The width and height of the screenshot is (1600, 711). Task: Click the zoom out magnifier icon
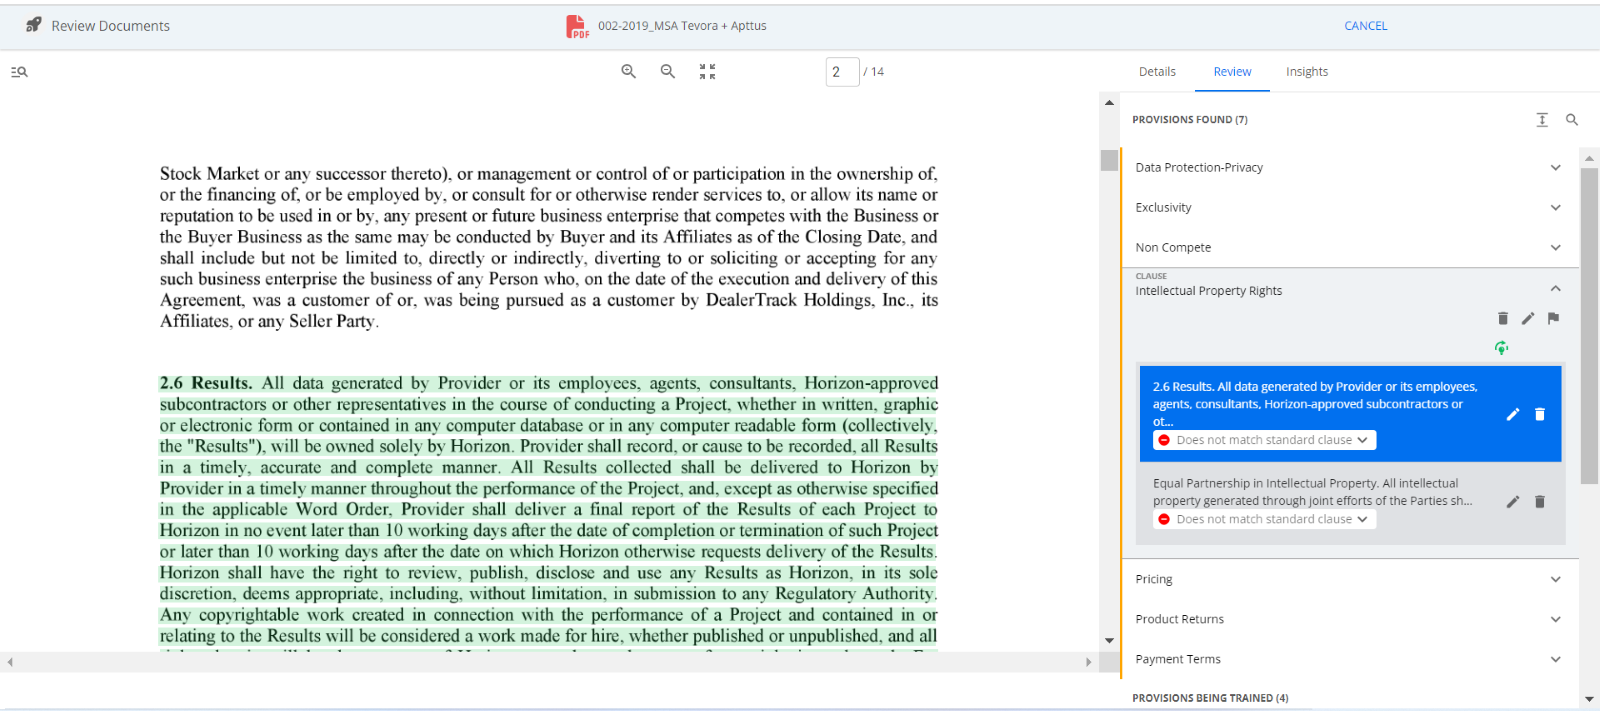(668, 72)
